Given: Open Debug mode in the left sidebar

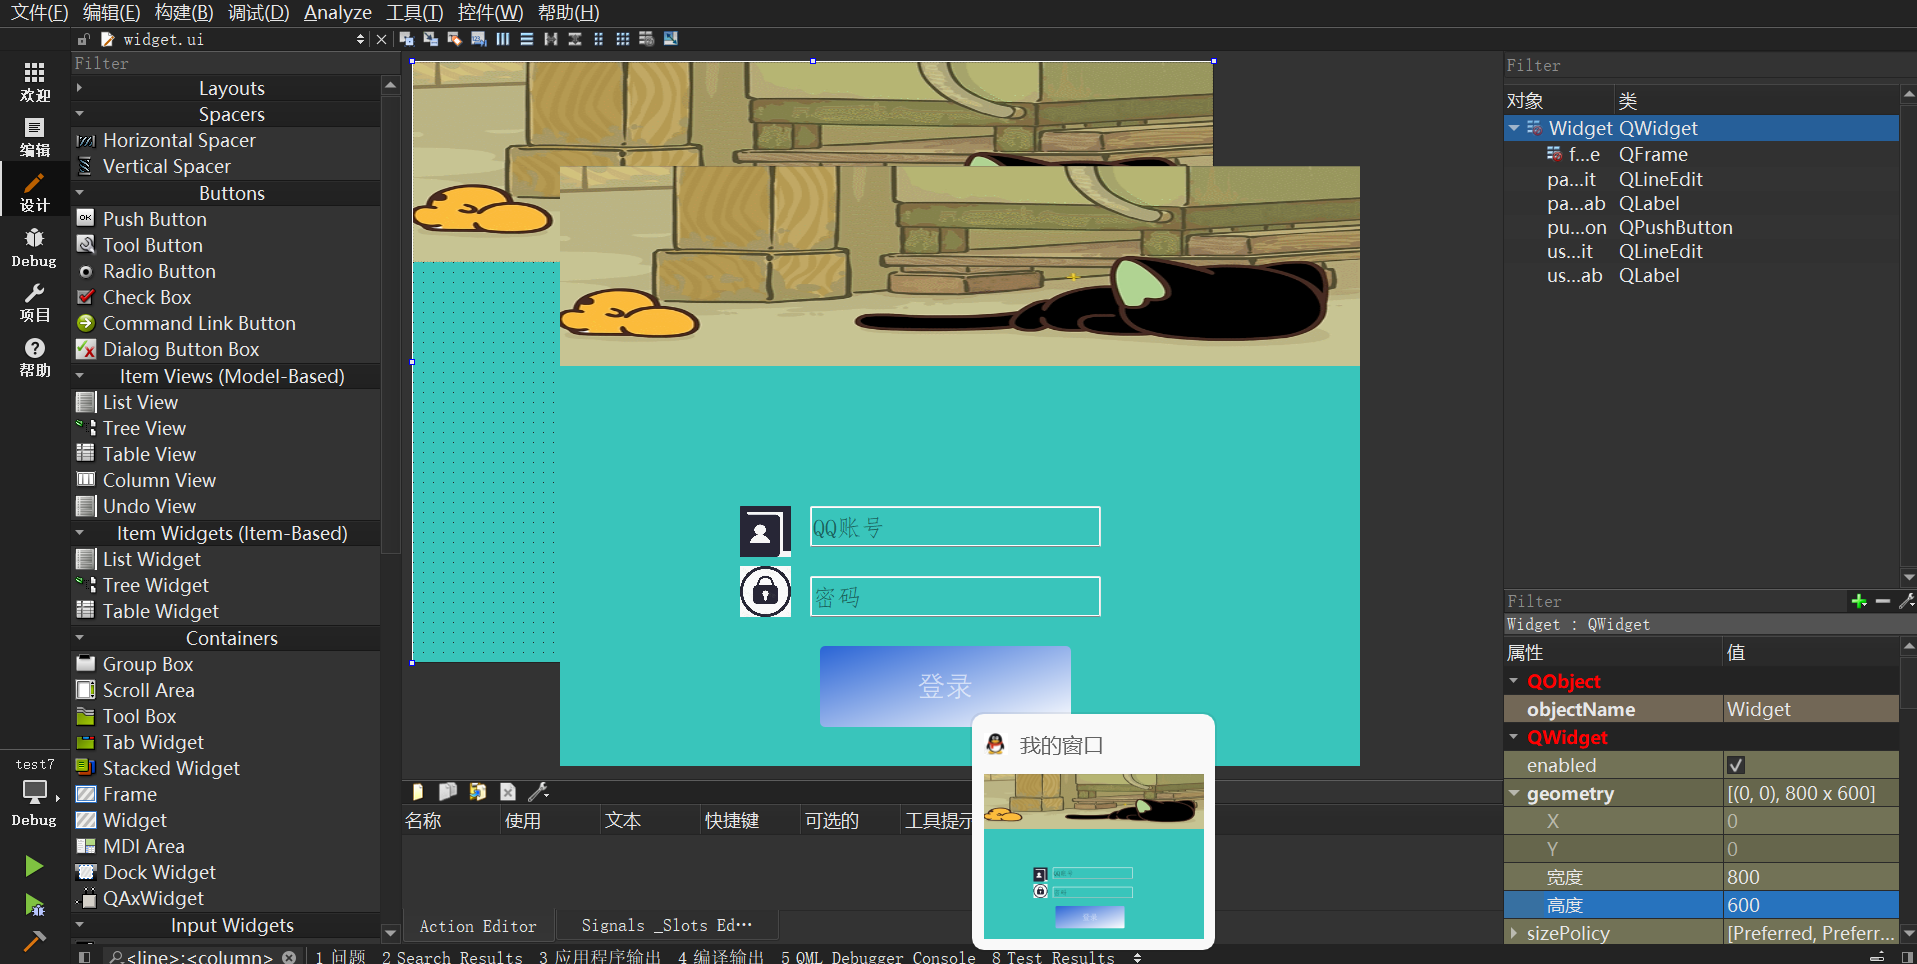Looking at the screenshot, I should pyautogui.click(x=34, y=247).
